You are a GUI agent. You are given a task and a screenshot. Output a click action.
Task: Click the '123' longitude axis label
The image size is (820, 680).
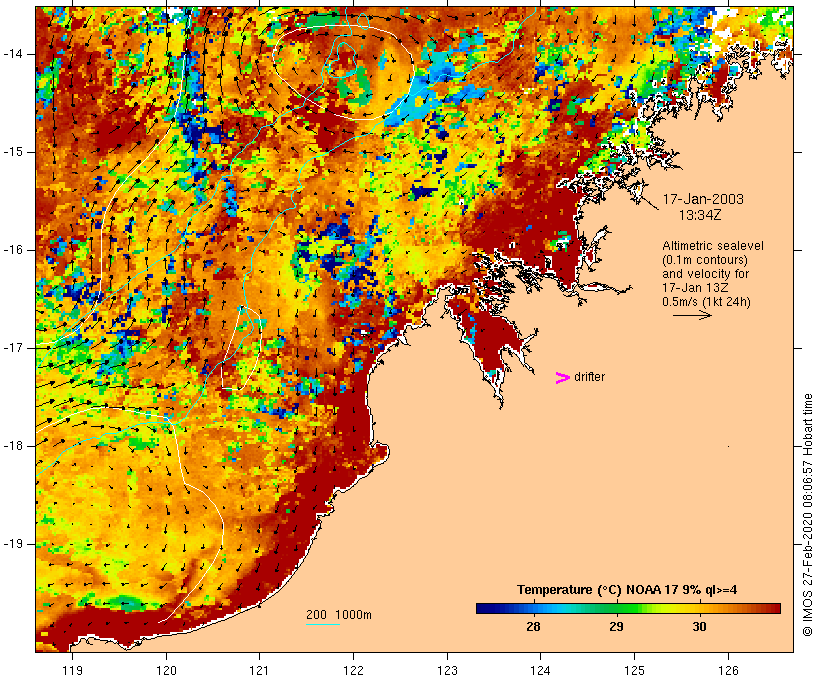pos(447,670)
